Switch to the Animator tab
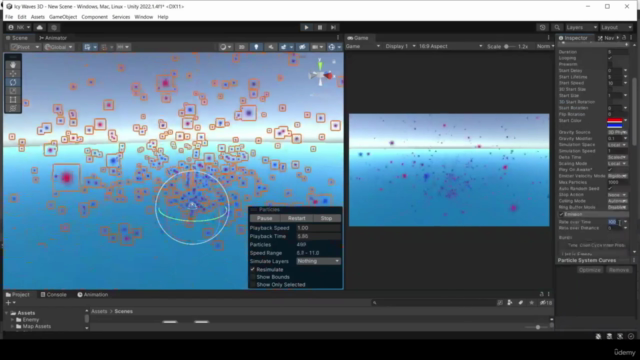The width and height of the screenshot is (640, 360). [x=53, y=38]
